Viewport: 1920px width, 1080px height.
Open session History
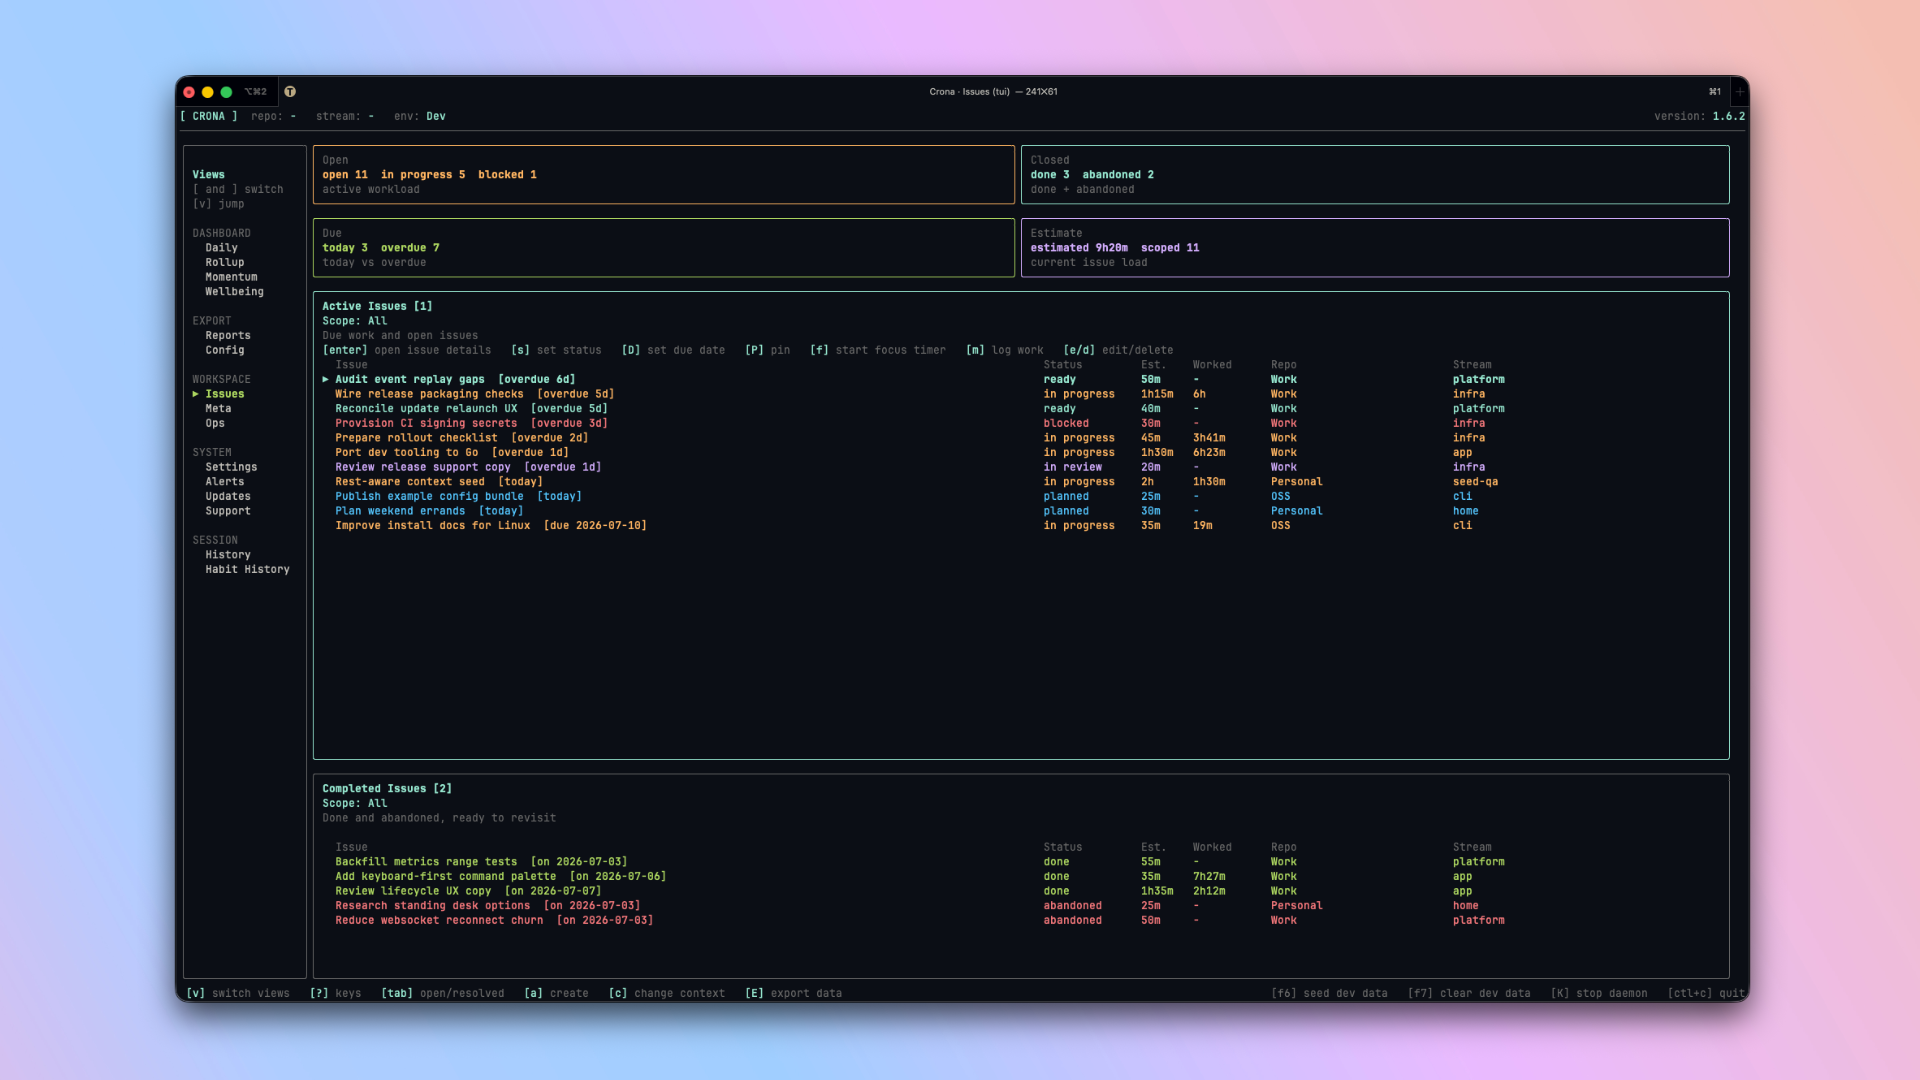point(228,555)
